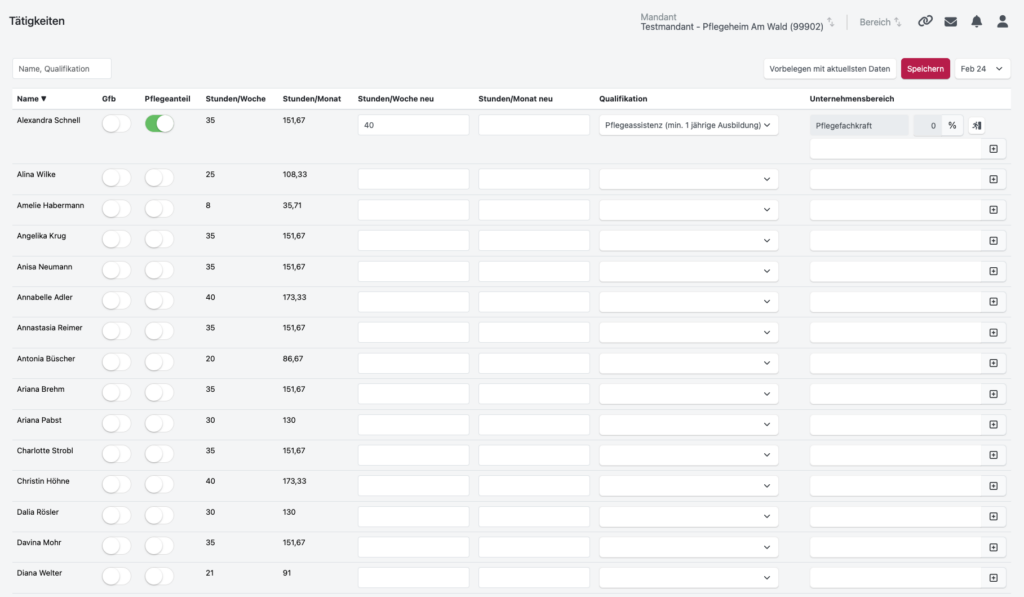Open the Bereich selector
This screenshot has height=597, width=1024.
[x=880, y=22]
